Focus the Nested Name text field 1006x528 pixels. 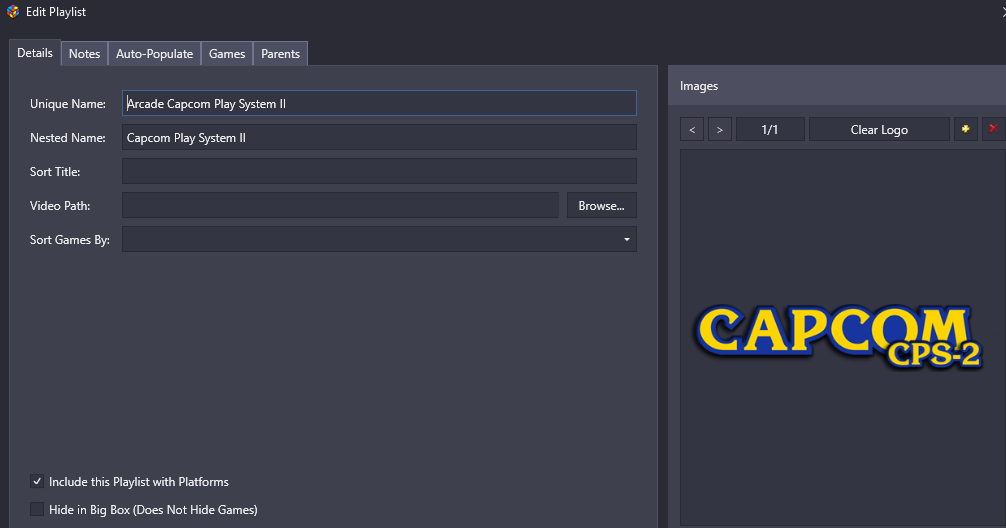[x=379, y=137]
